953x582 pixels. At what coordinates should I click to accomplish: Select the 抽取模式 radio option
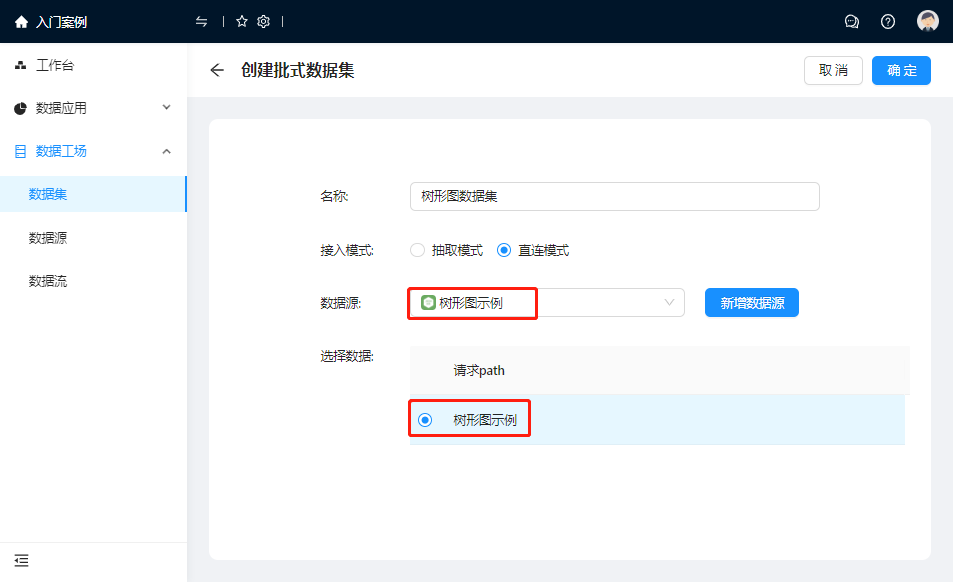[418, 250]
